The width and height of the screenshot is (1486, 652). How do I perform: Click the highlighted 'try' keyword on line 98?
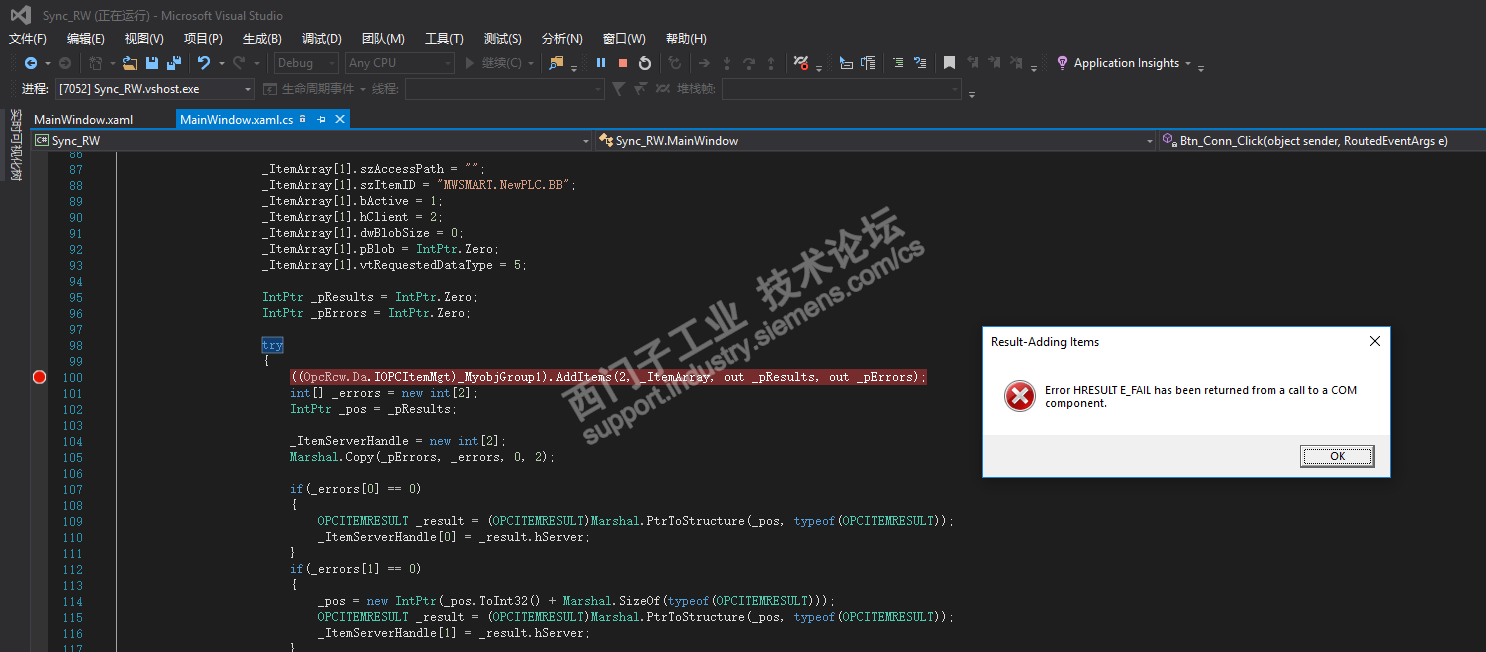[272, 345]
